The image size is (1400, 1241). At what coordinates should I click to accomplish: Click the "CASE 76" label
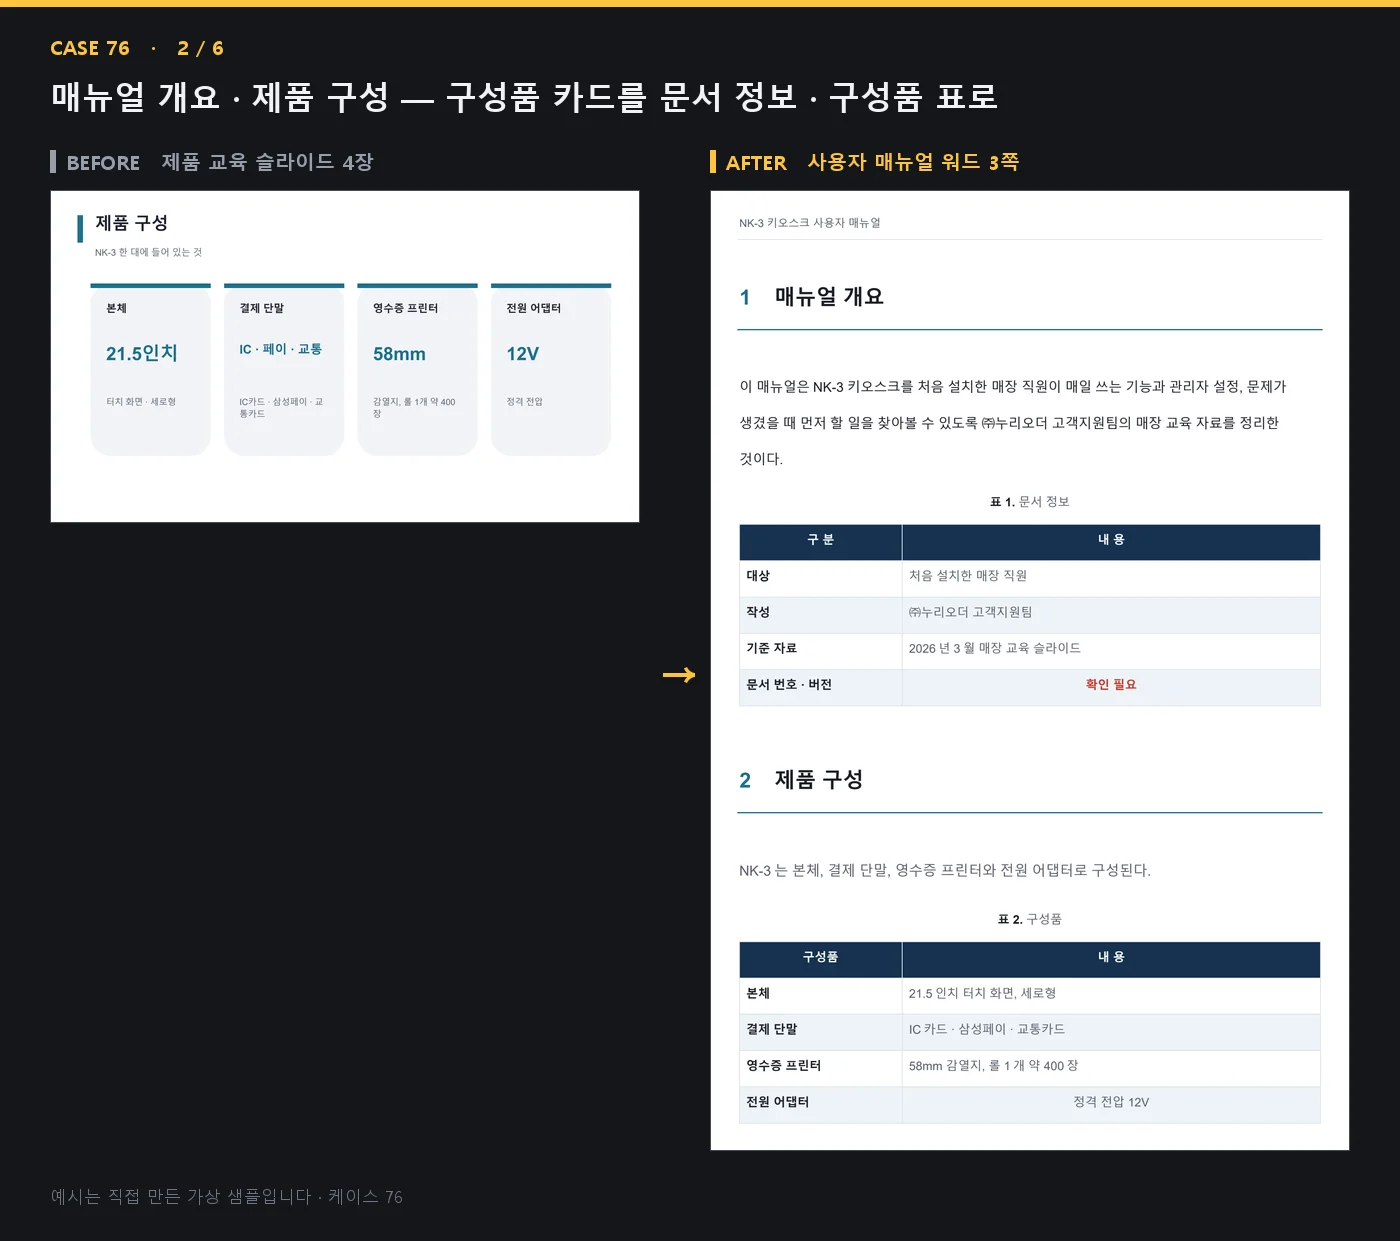(90, 48)
